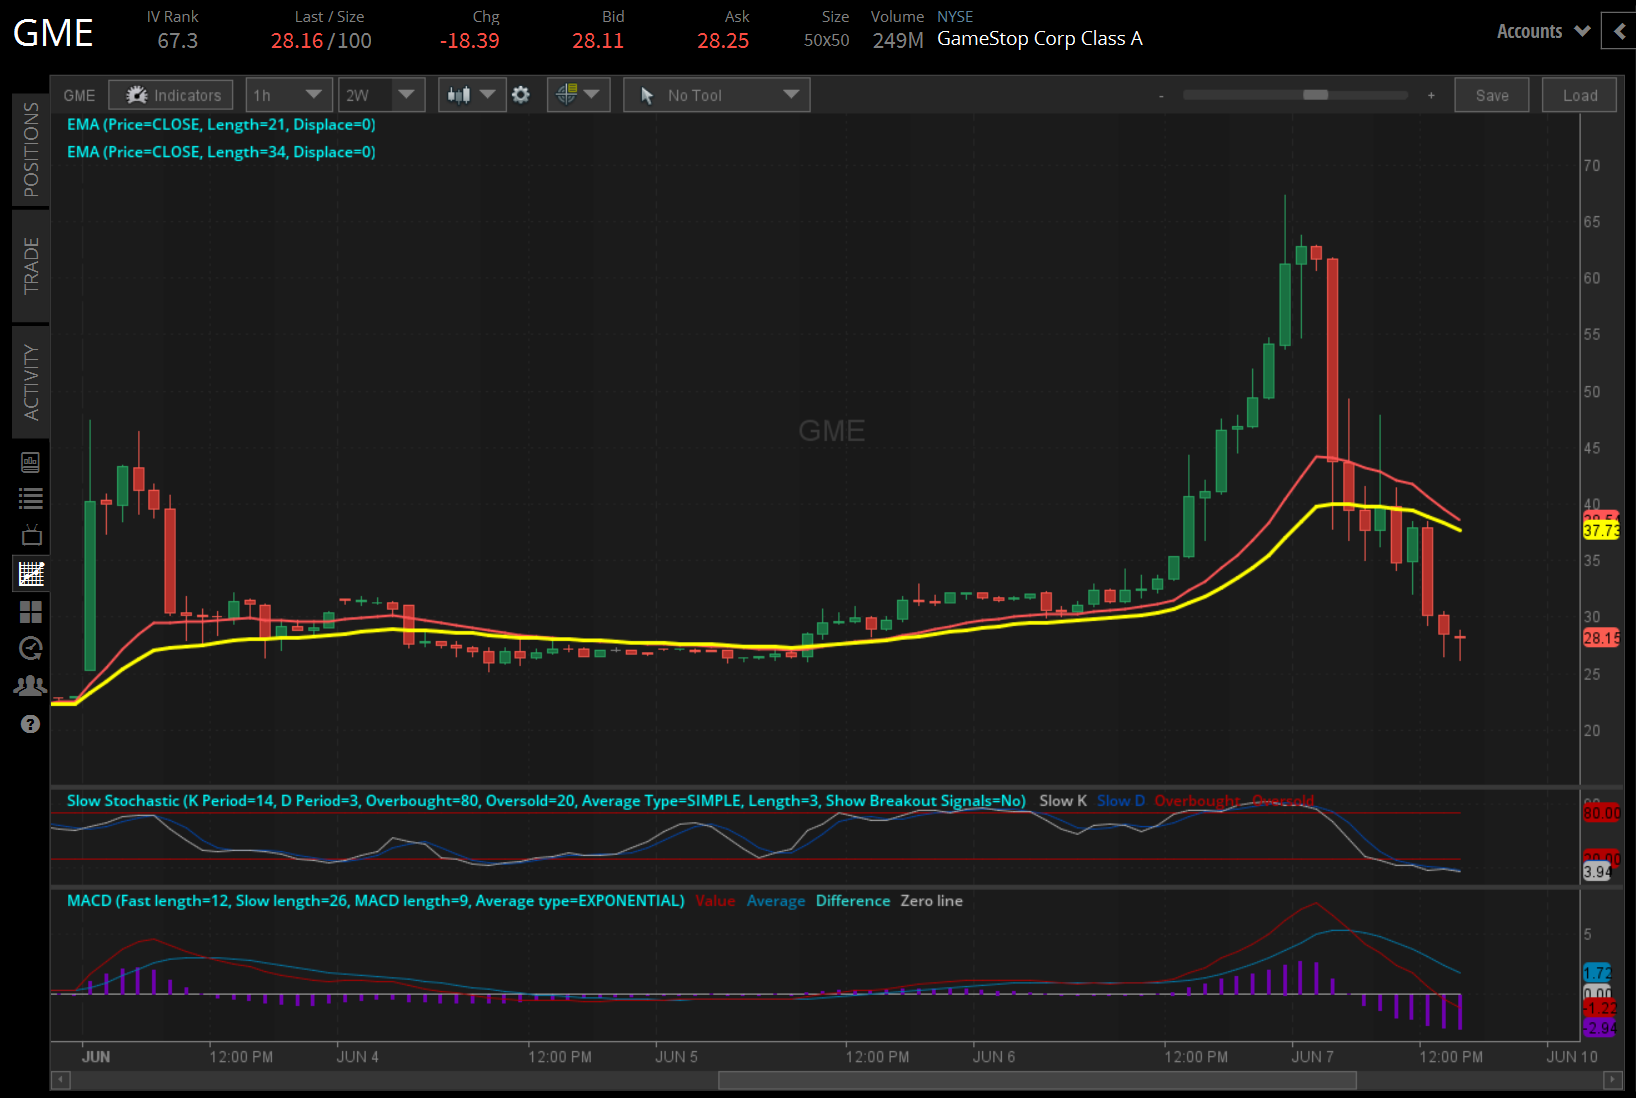This screenshot has width=1636, height=1098.
Task: Click the horizontal chart scrollbar thumb
Action: [x=1037, y=1080]
